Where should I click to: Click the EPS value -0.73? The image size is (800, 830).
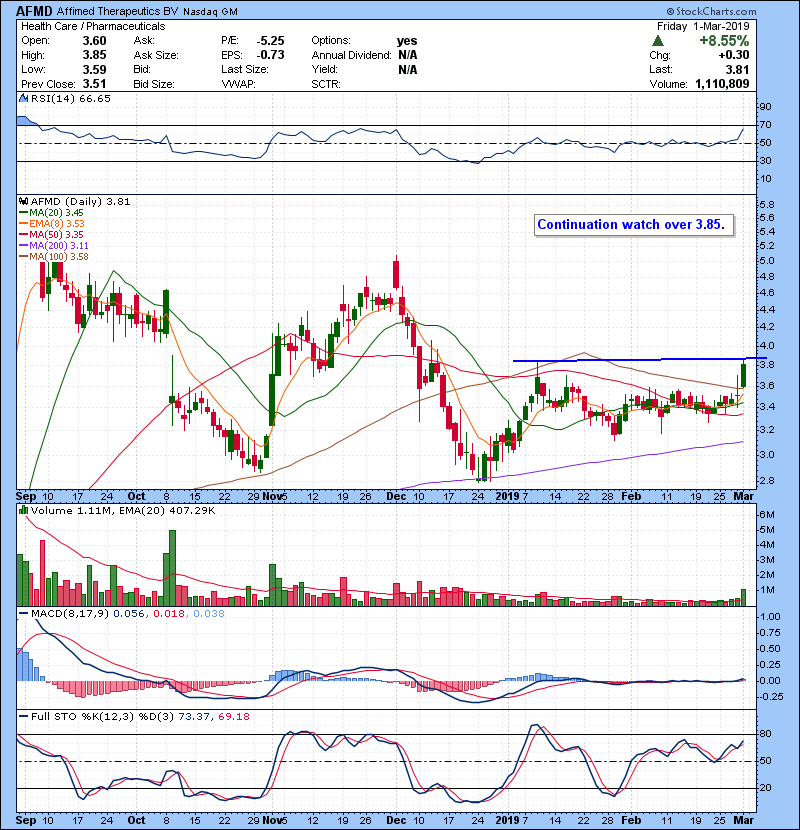270,55
